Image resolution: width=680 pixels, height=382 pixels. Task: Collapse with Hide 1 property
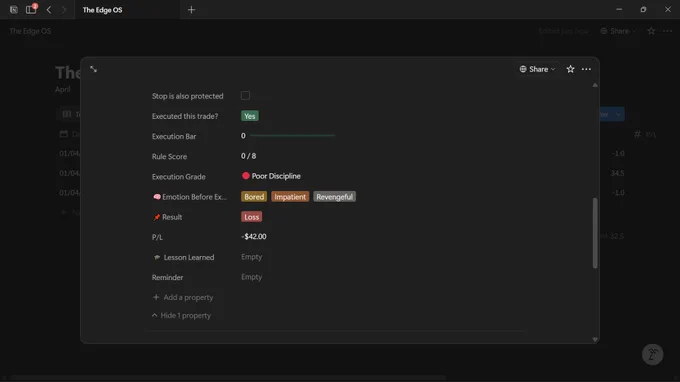pos(181,316)
